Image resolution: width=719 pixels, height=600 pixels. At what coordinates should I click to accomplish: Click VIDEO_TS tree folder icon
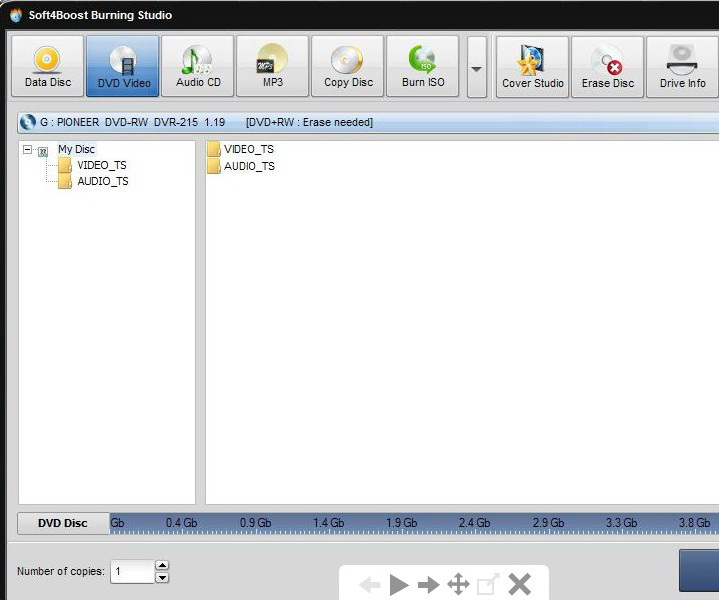pos(65,165)
